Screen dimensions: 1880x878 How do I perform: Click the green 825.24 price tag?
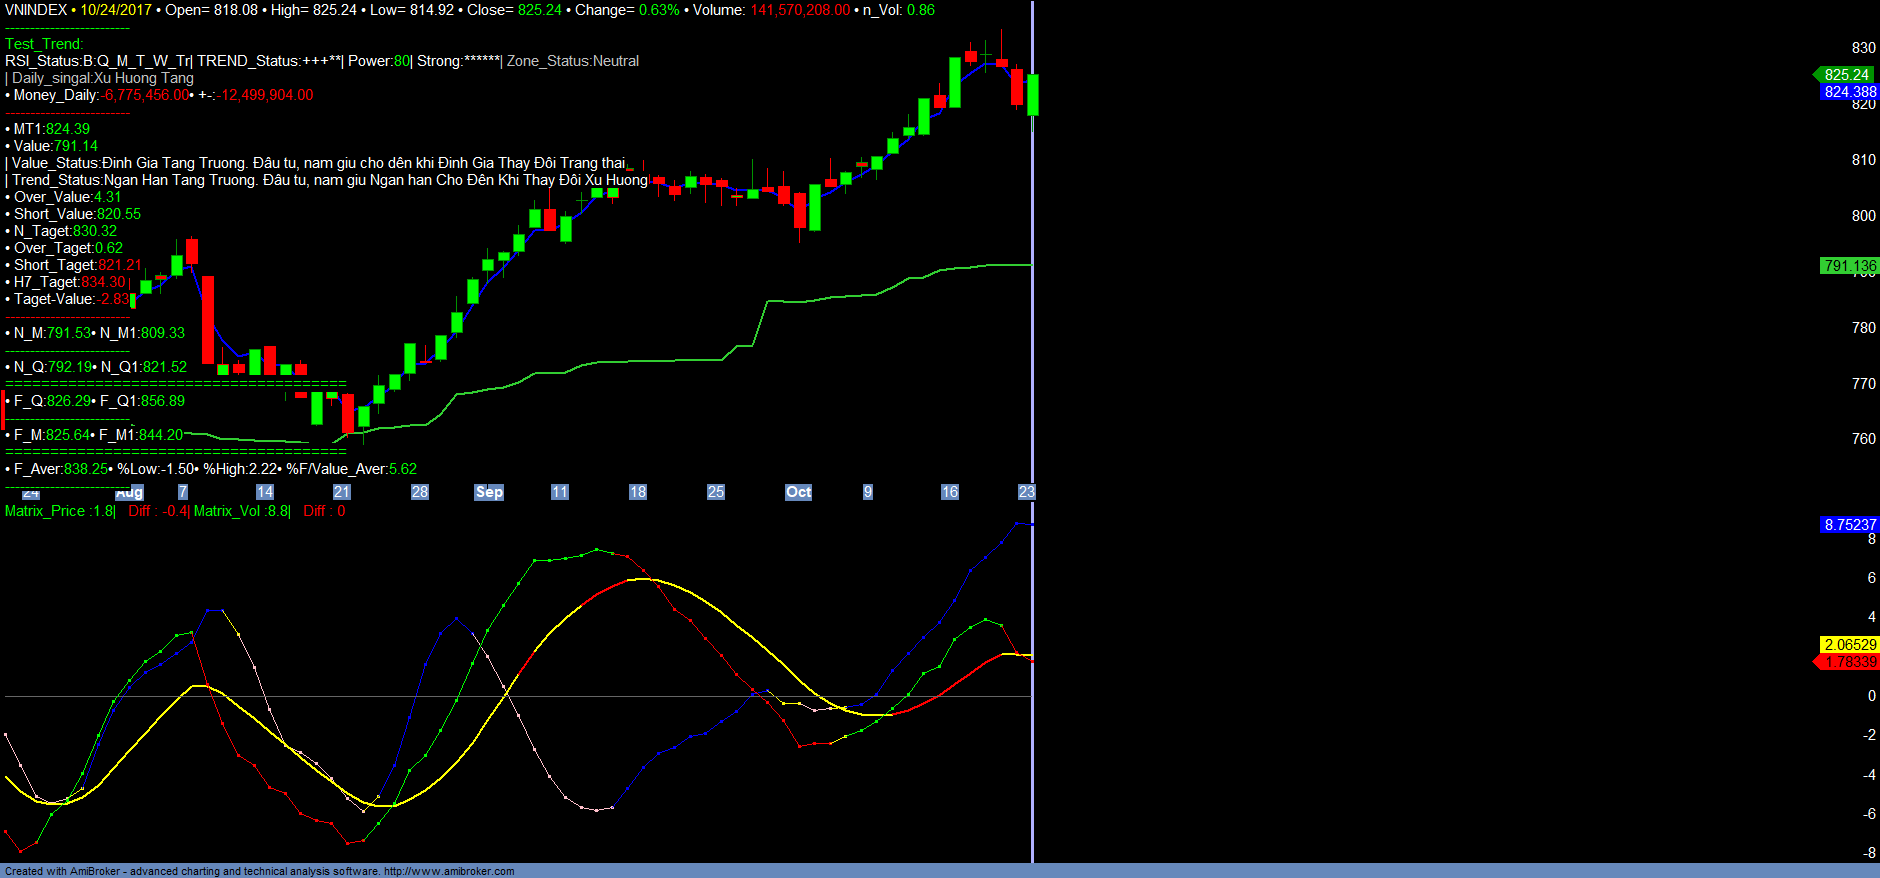pyautogui.click(x=1846, y=75)
